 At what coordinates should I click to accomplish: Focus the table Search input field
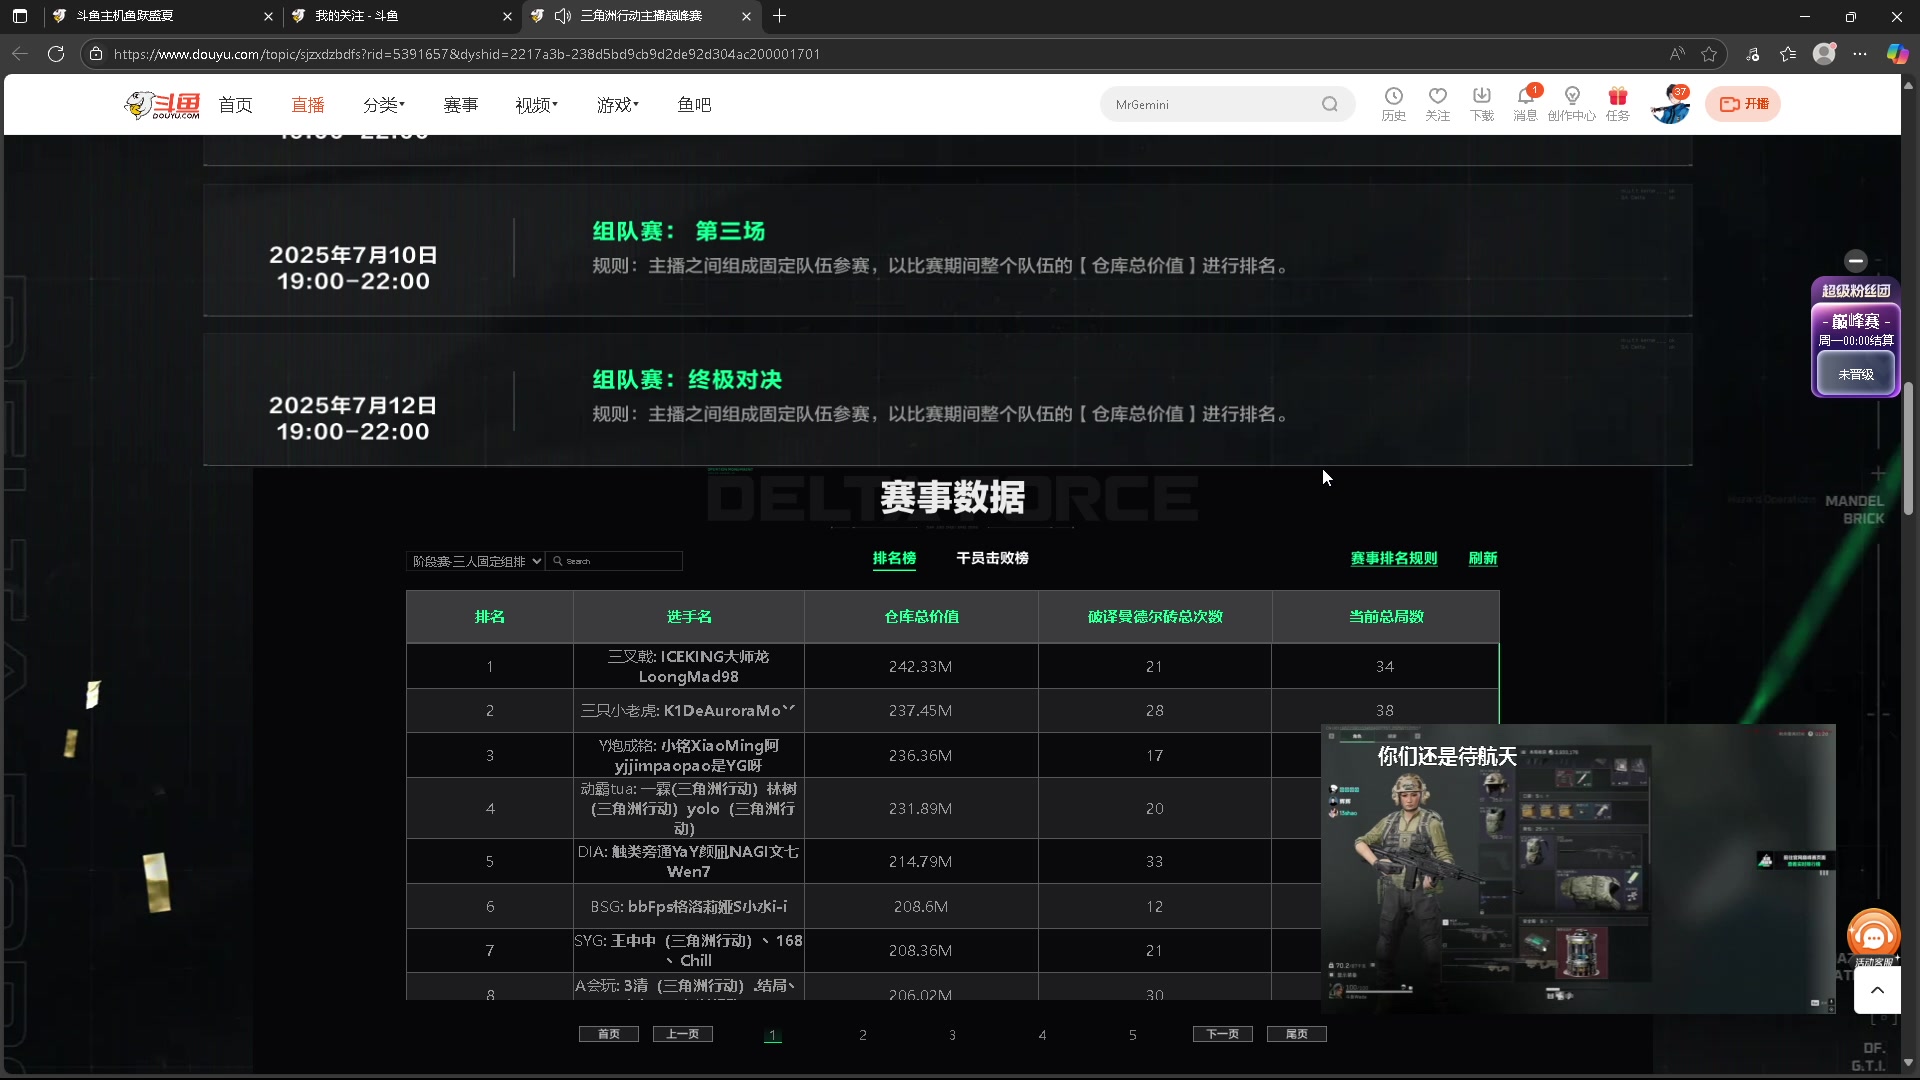pyautogui.click(x=615, y=561)
